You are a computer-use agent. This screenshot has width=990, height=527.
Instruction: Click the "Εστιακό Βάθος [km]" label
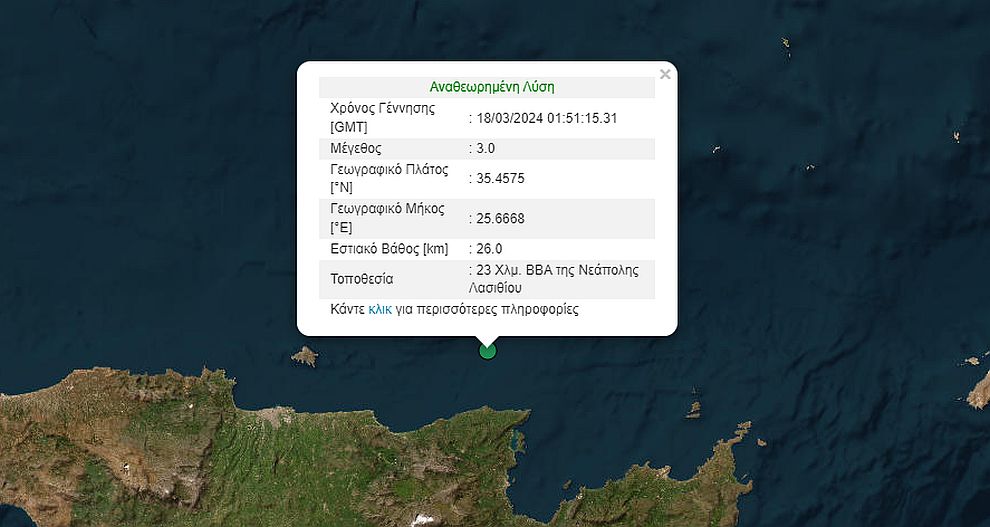coord(389,249)
